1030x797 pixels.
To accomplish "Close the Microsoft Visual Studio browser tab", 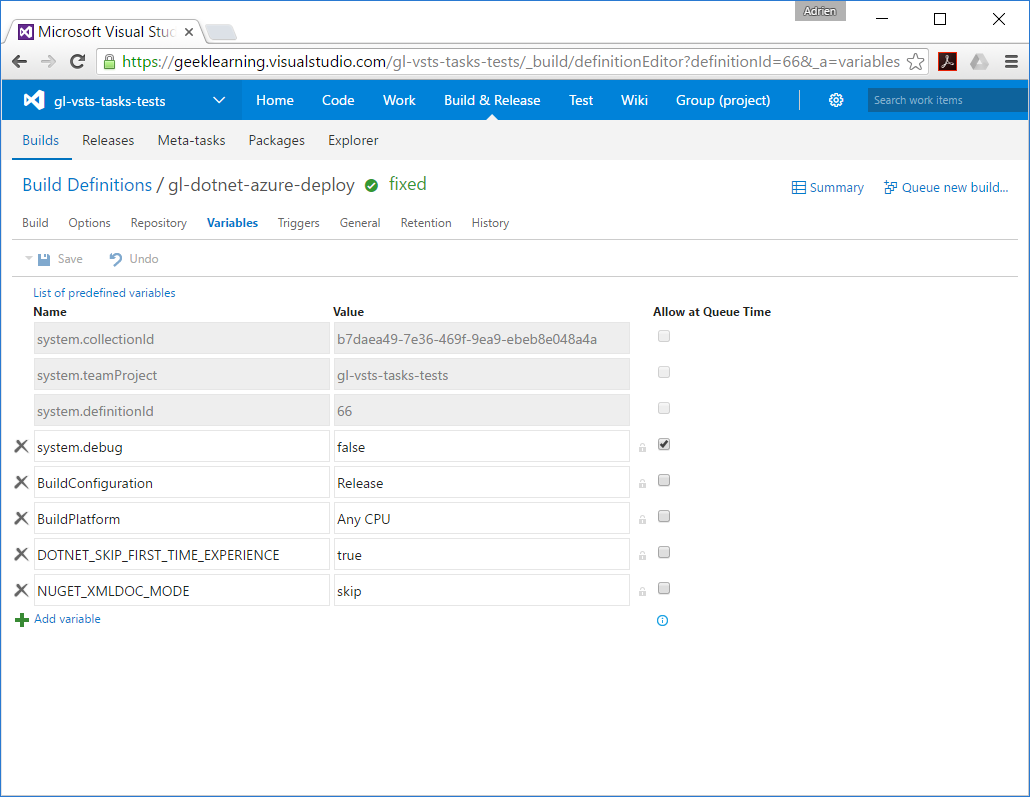I will pos(189,32).
